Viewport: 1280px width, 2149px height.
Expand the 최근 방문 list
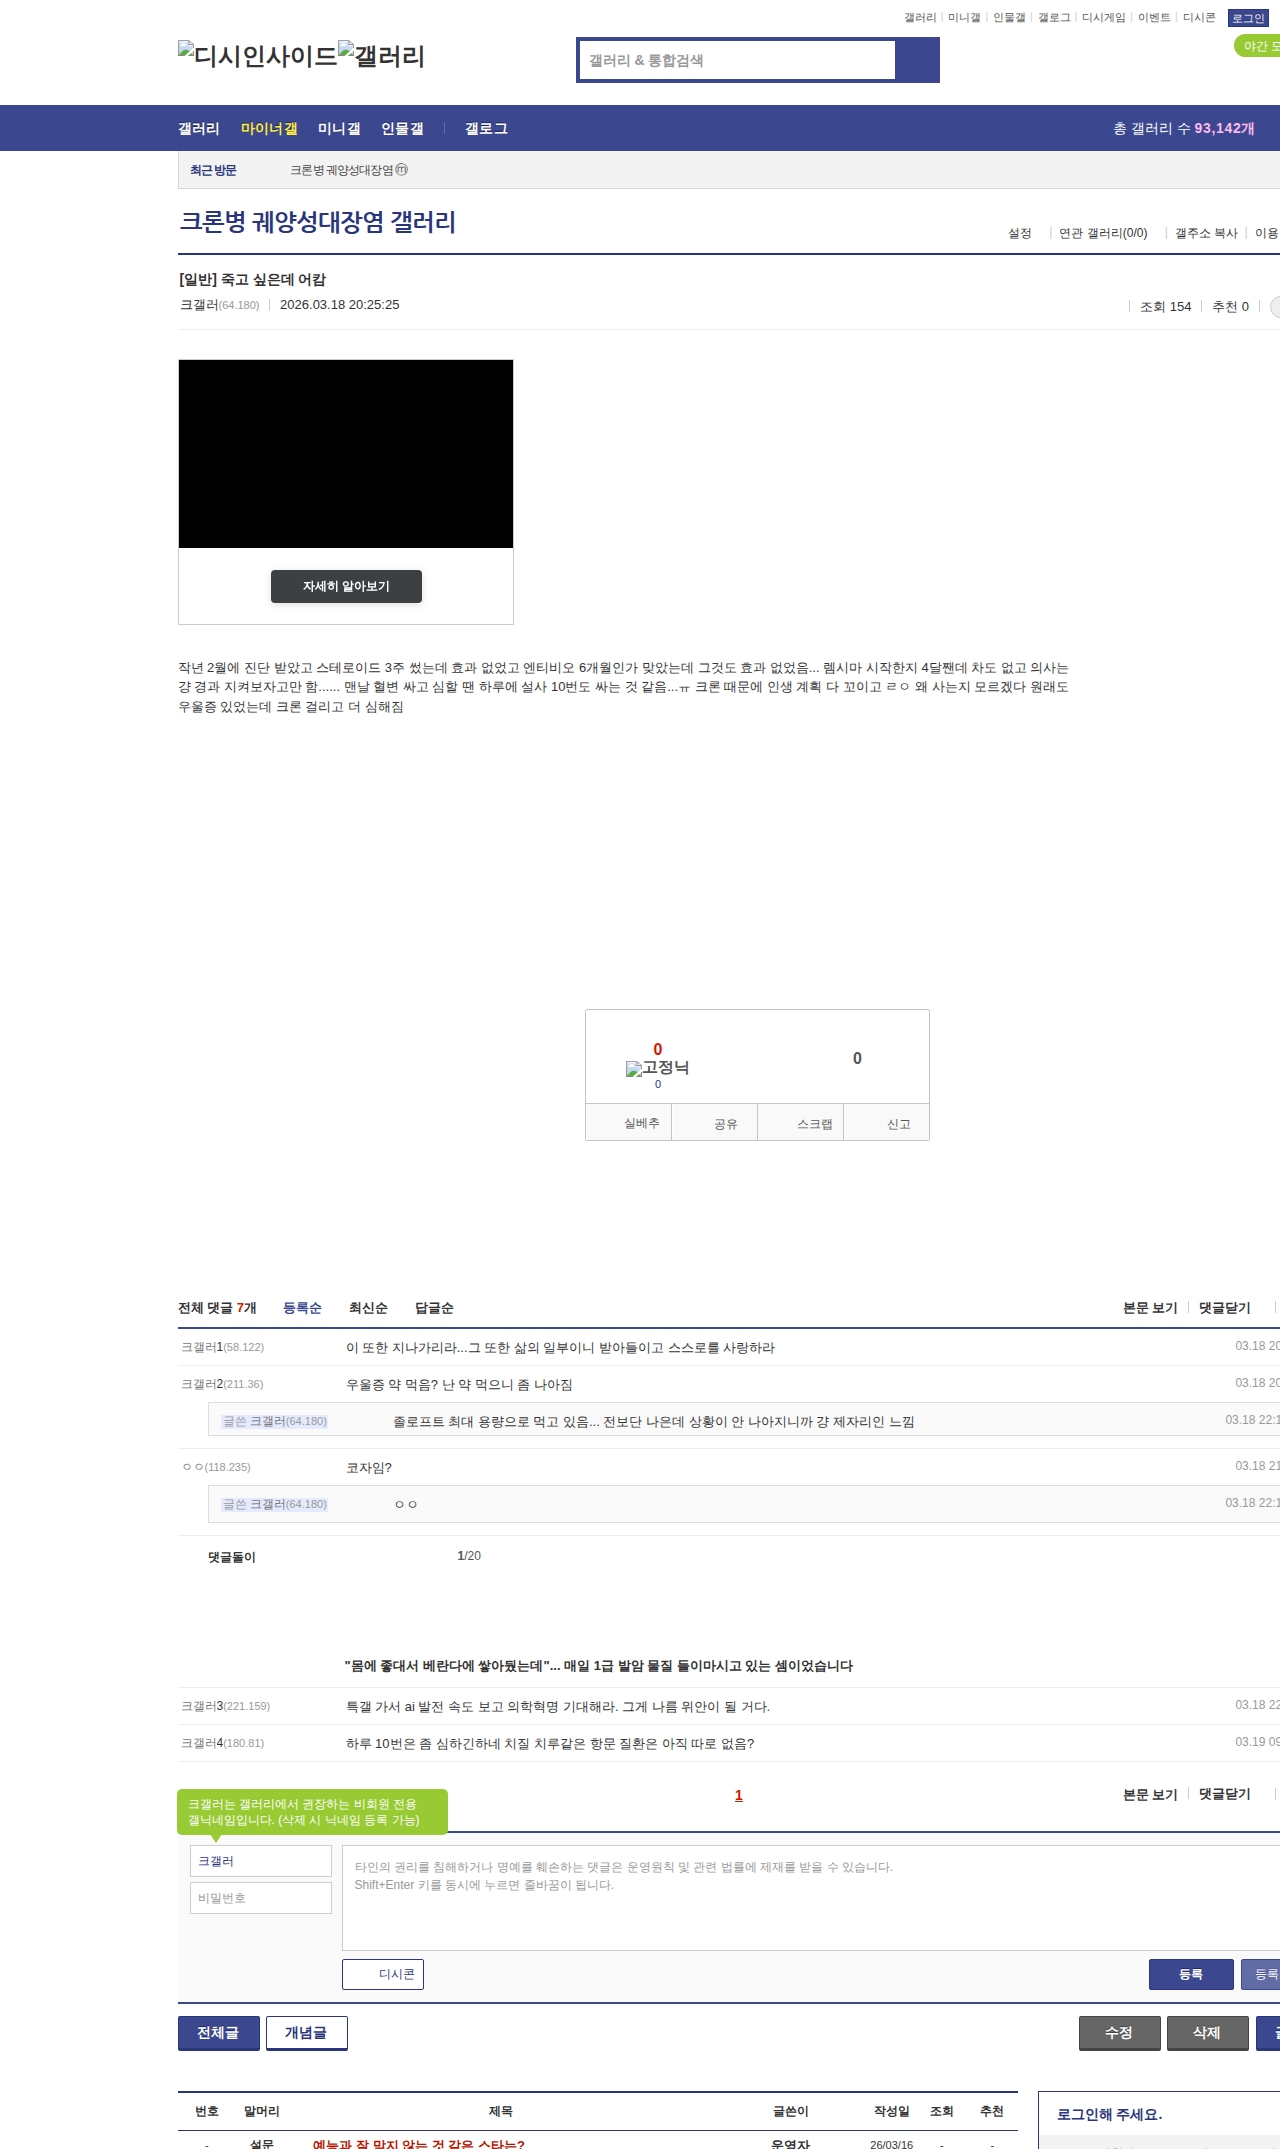tap(213, 171)
